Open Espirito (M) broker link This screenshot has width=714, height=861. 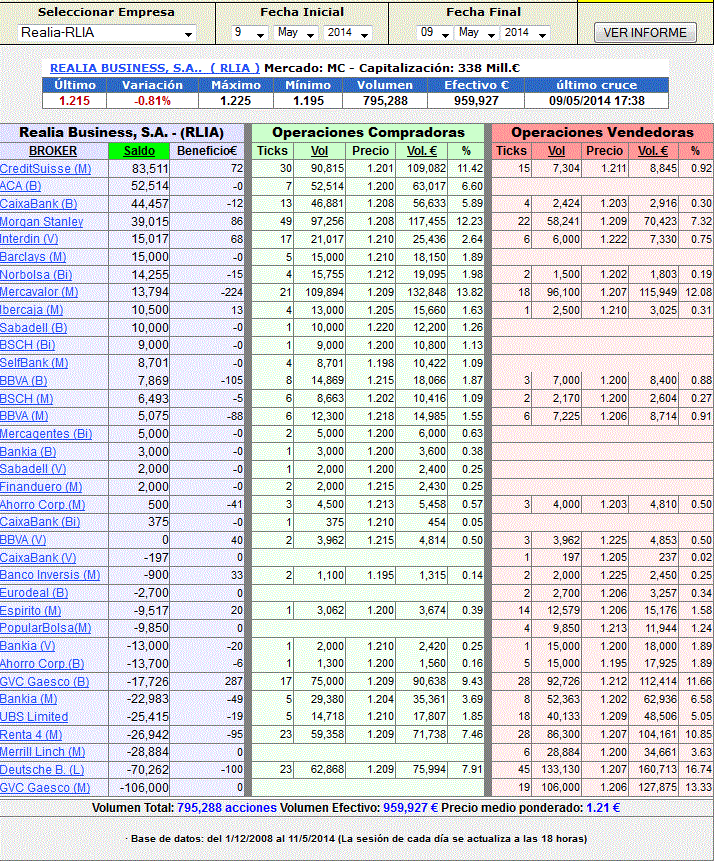31,611
